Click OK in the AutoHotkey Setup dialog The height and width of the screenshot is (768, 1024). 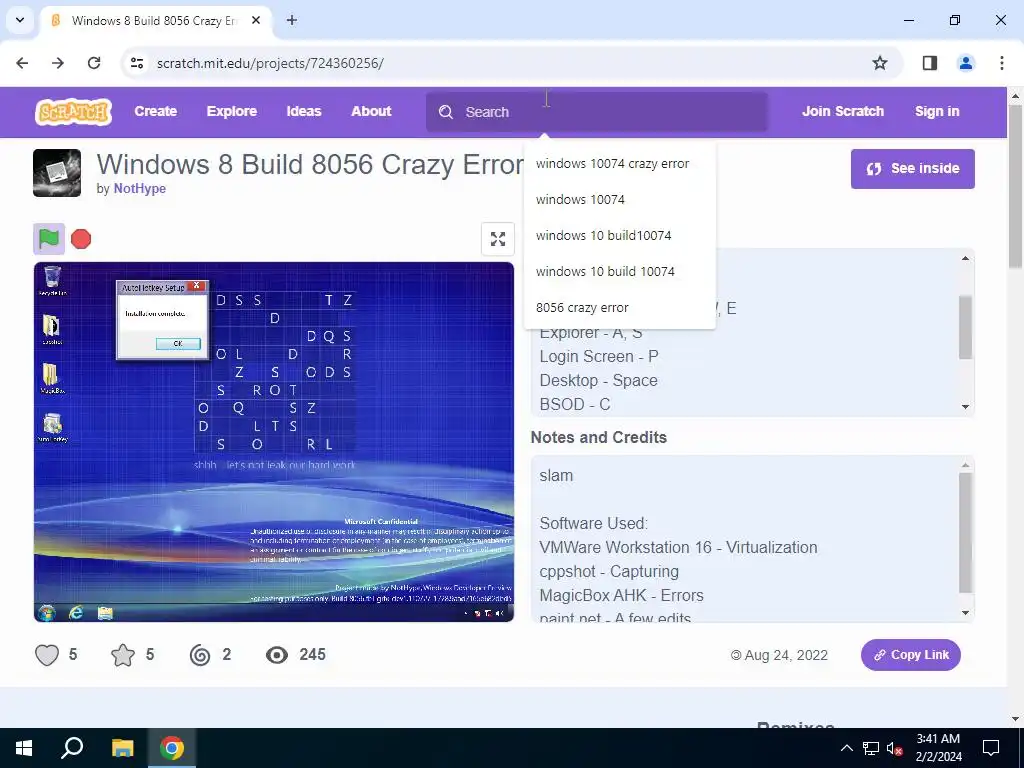178,344
